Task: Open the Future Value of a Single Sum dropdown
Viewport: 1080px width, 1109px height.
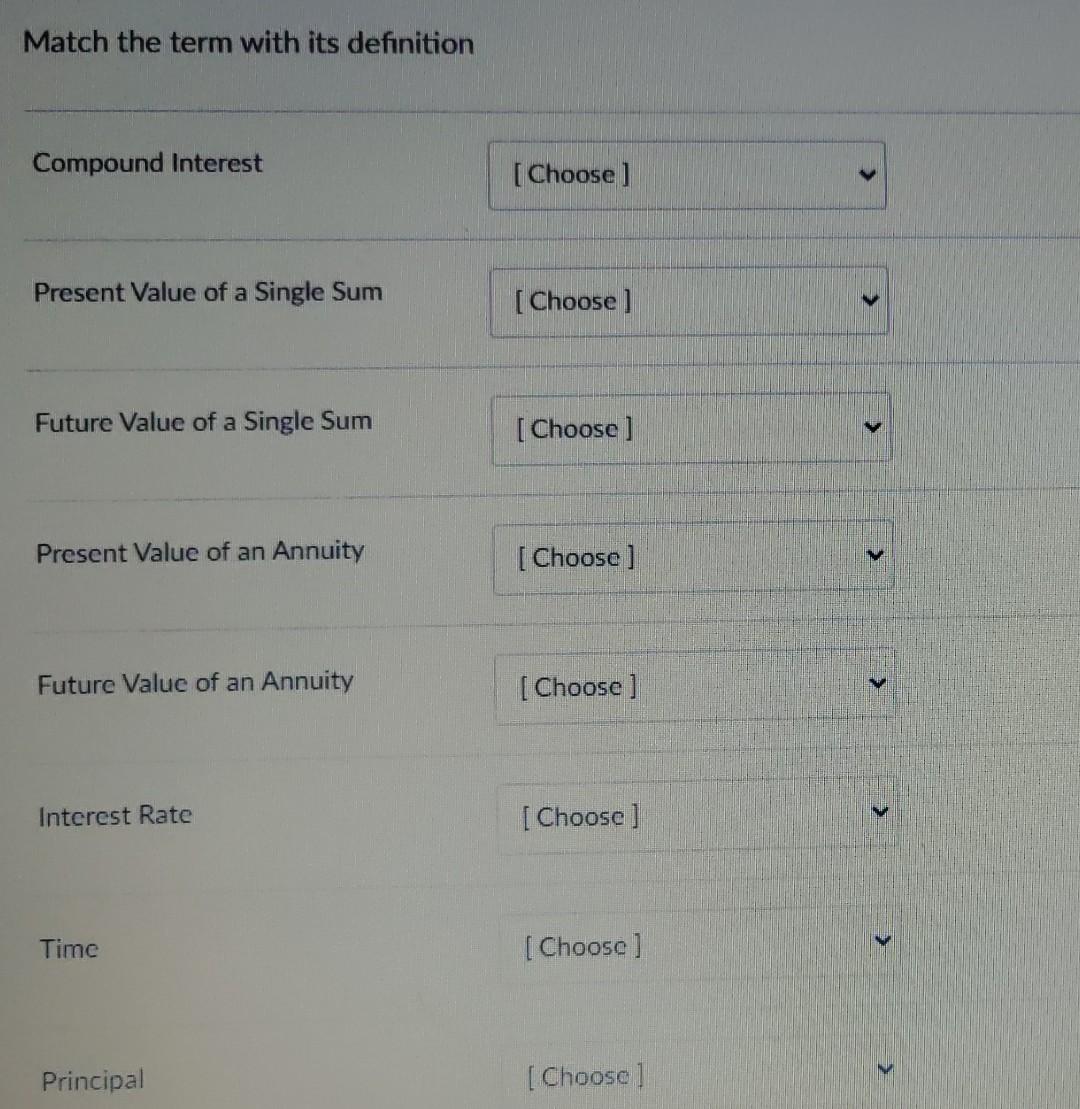Action: 690,428
